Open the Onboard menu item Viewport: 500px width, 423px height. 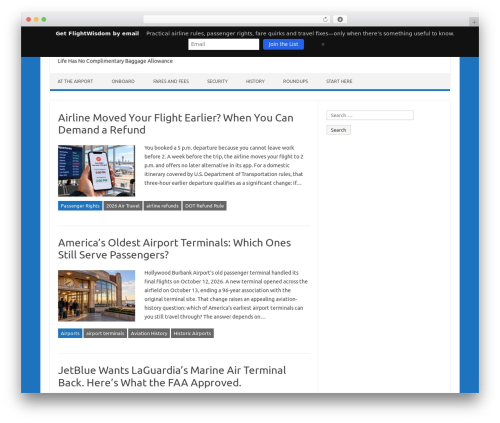[123, 81]
